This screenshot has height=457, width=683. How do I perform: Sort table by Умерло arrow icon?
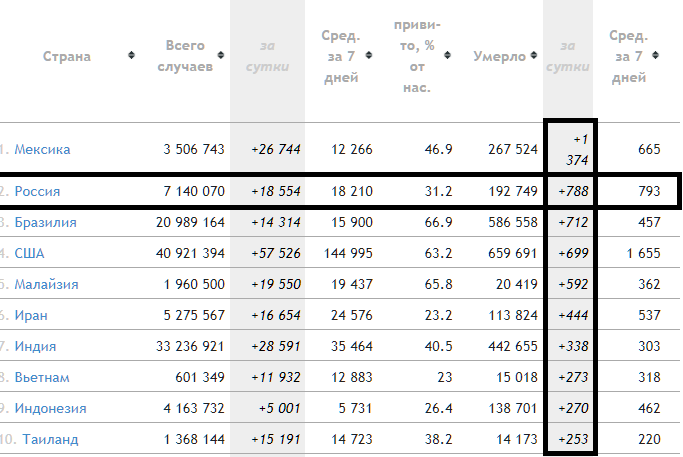pos(534,56)
